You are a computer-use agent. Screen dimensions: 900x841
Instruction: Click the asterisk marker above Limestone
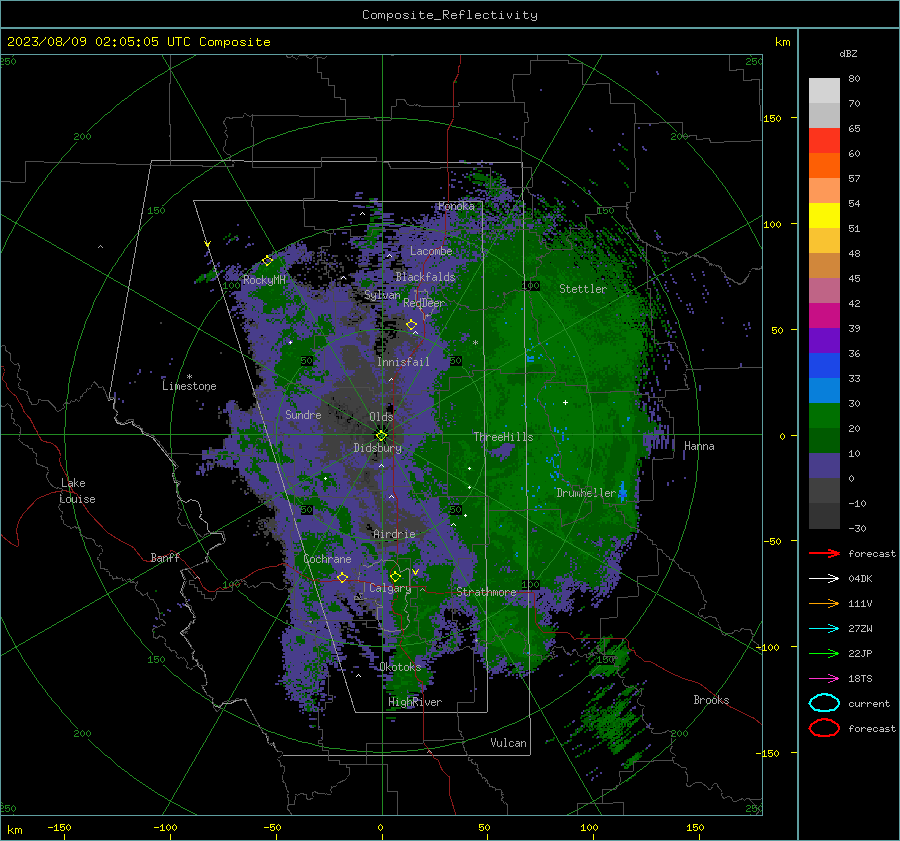coord(189,377)
